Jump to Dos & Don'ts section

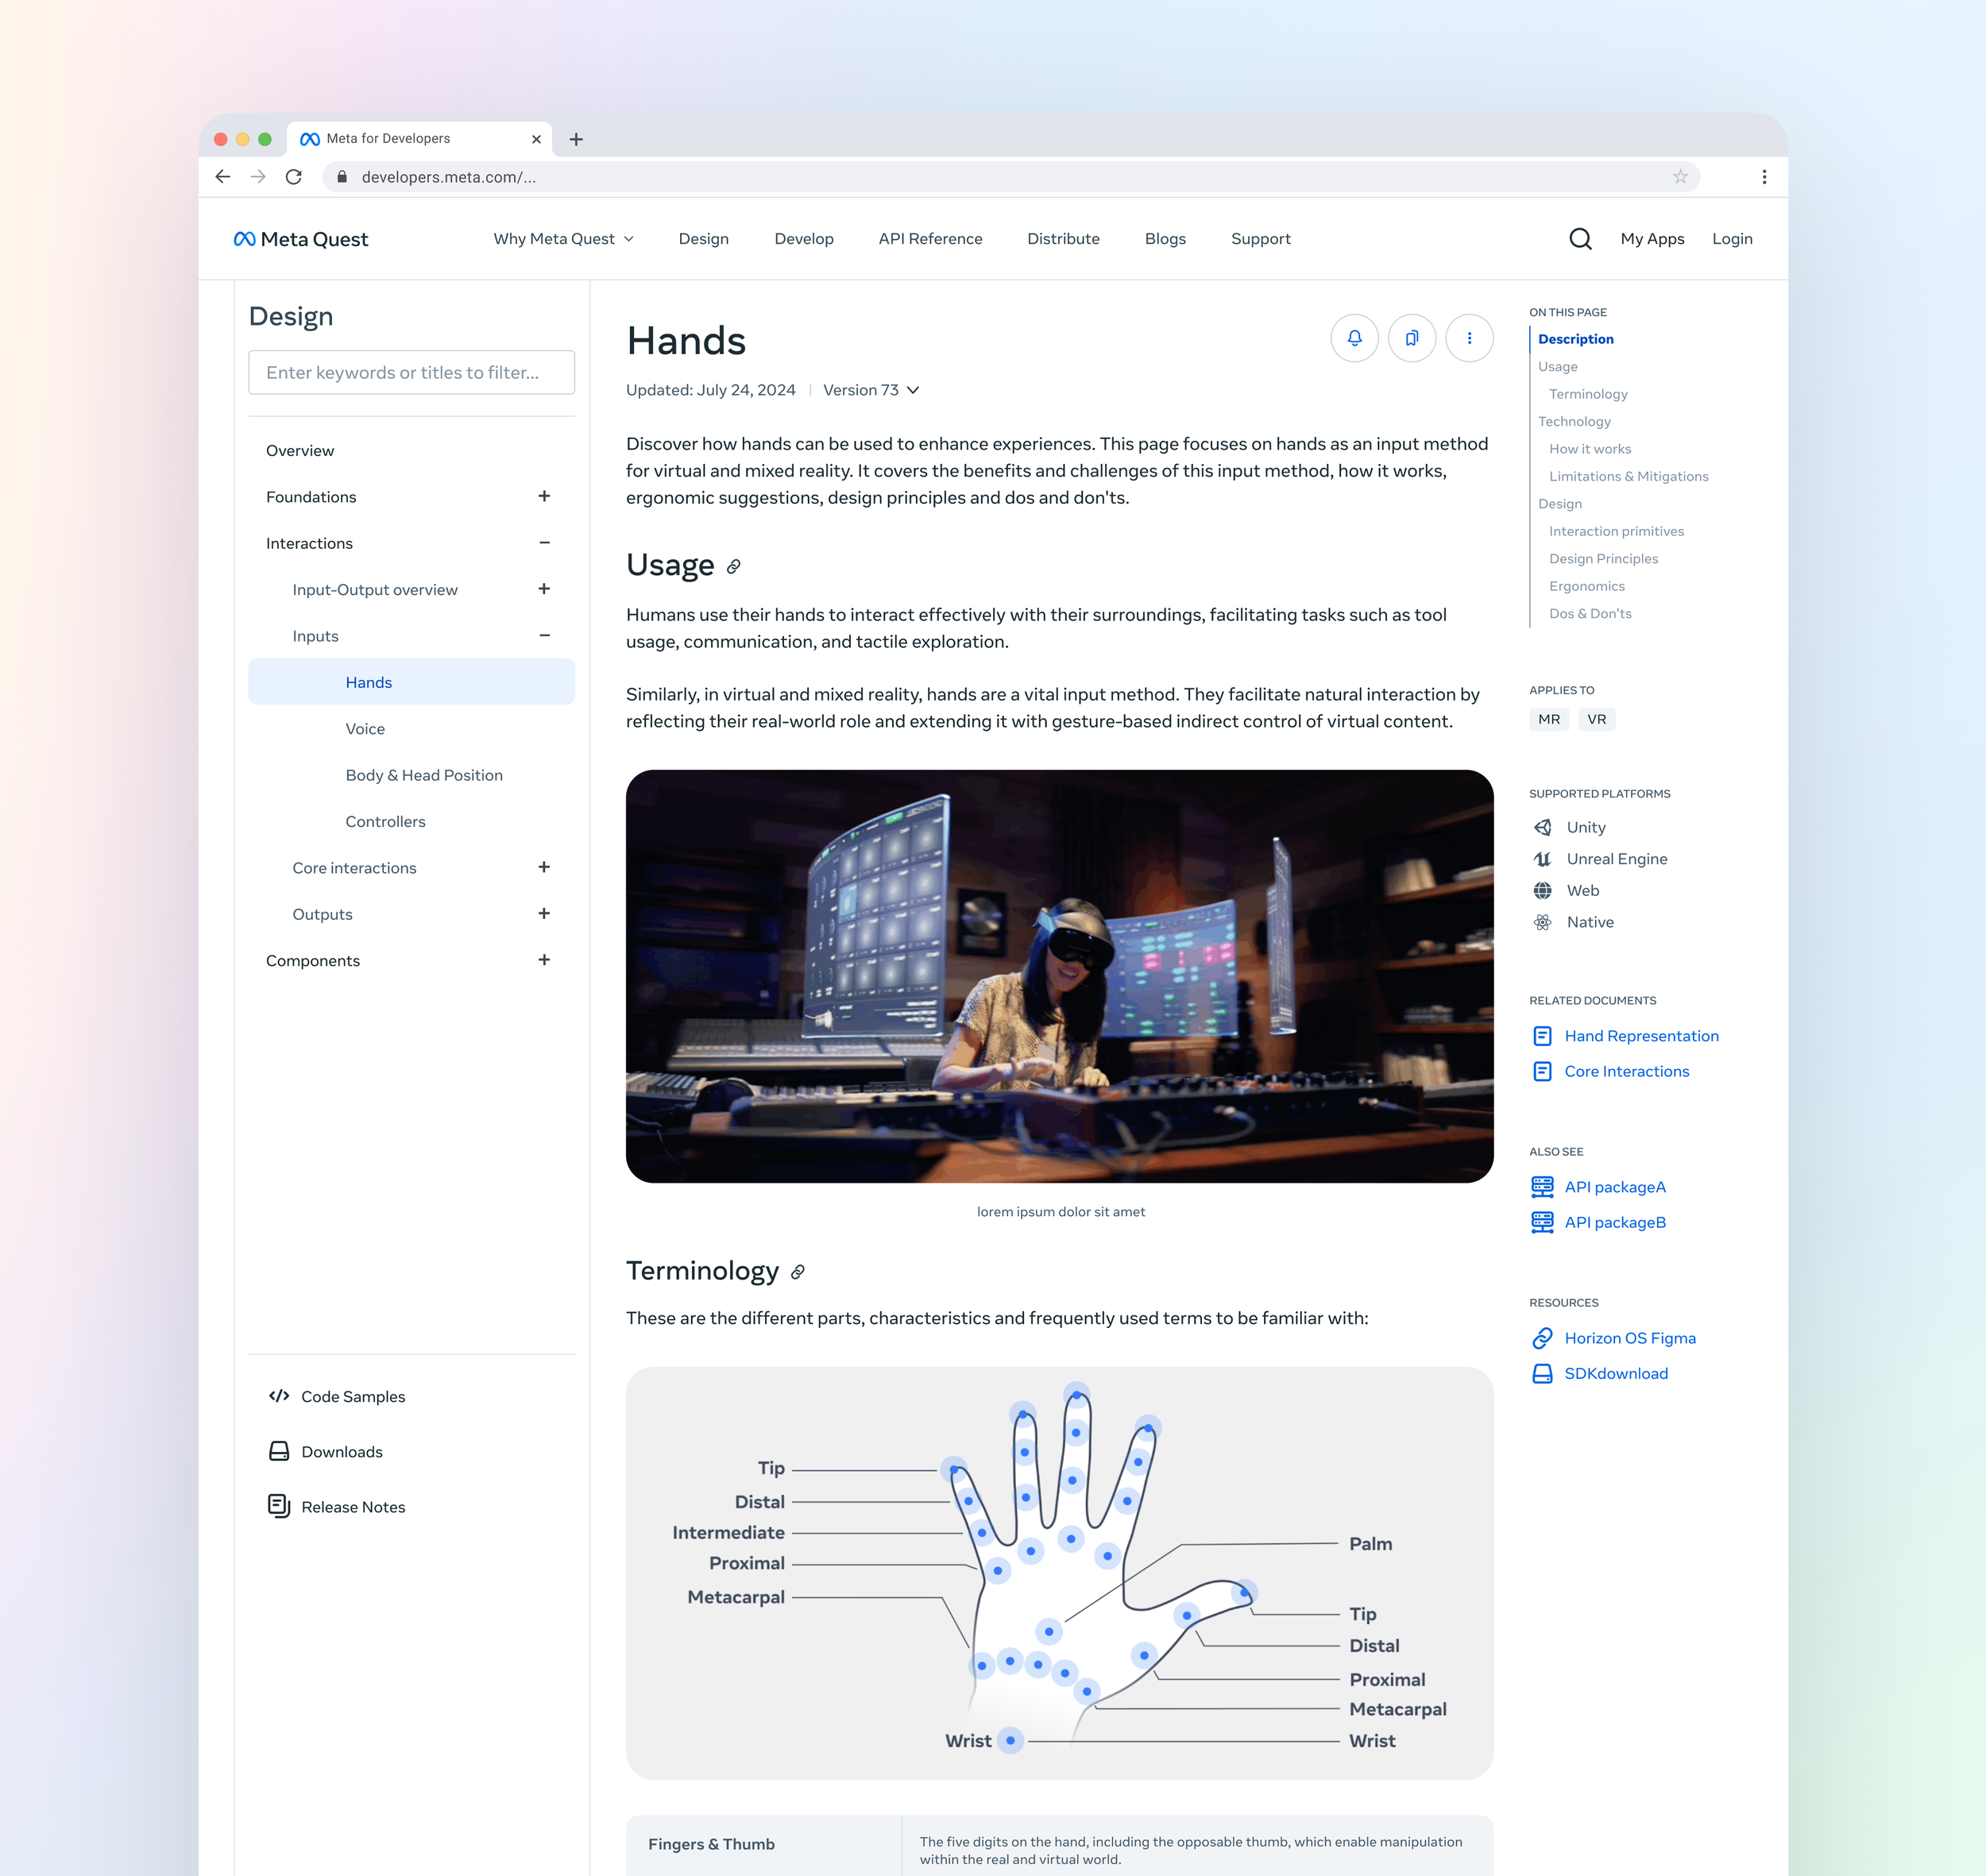(1590, 613)
